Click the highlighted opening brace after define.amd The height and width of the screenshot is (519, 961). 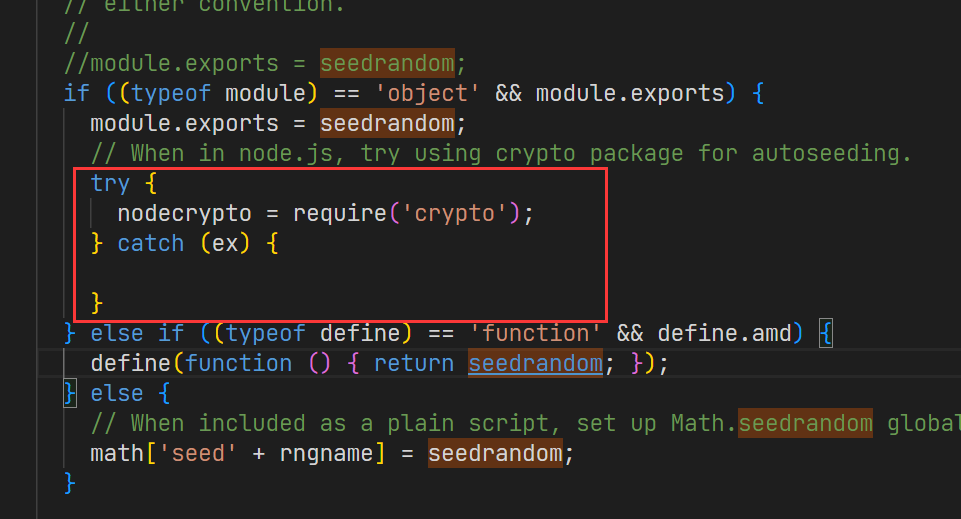pyautogui.click(x=826, y=333)
